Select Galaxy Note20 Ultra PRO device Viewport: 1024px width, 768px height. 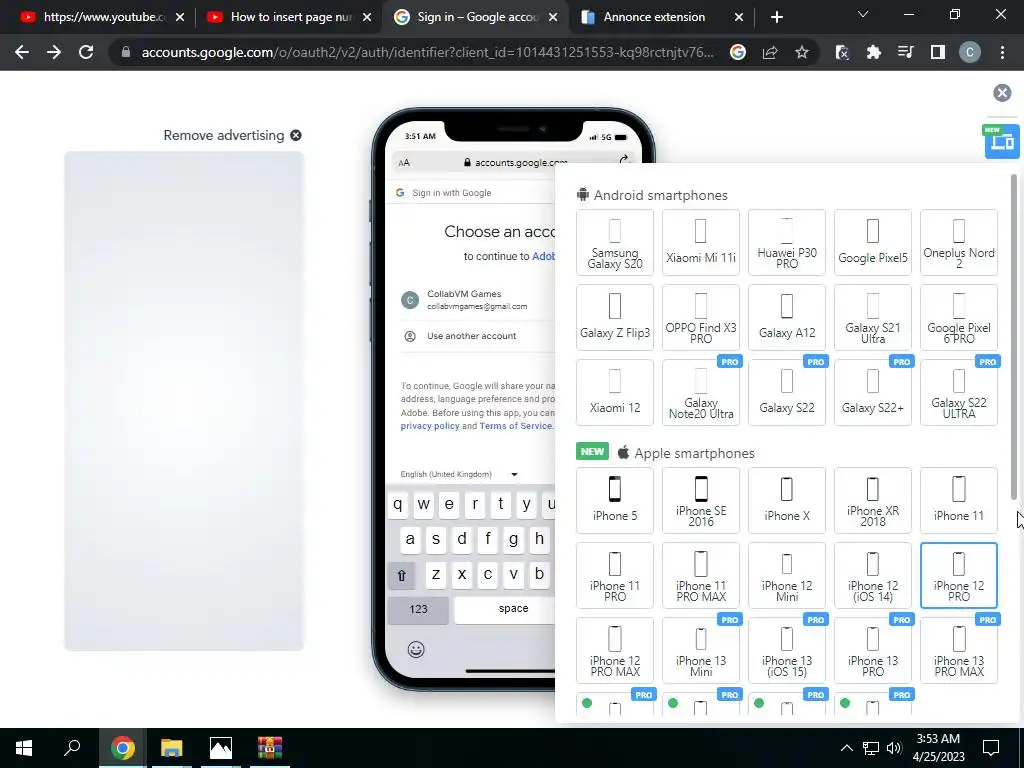click(x=701, y=392)
